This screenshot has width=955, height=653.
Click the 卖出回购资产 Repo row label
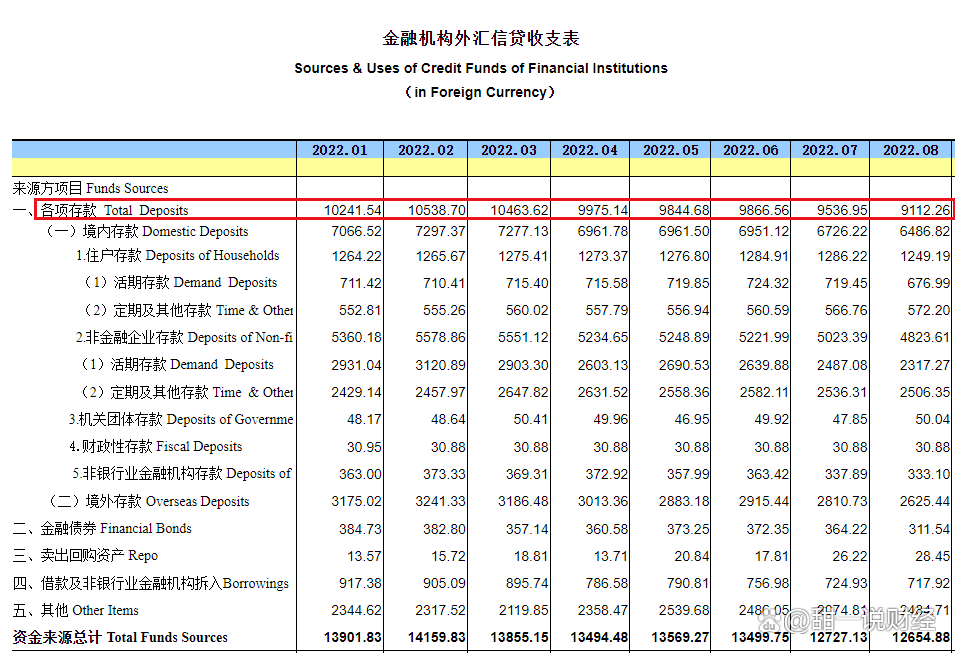coord(85,556)
